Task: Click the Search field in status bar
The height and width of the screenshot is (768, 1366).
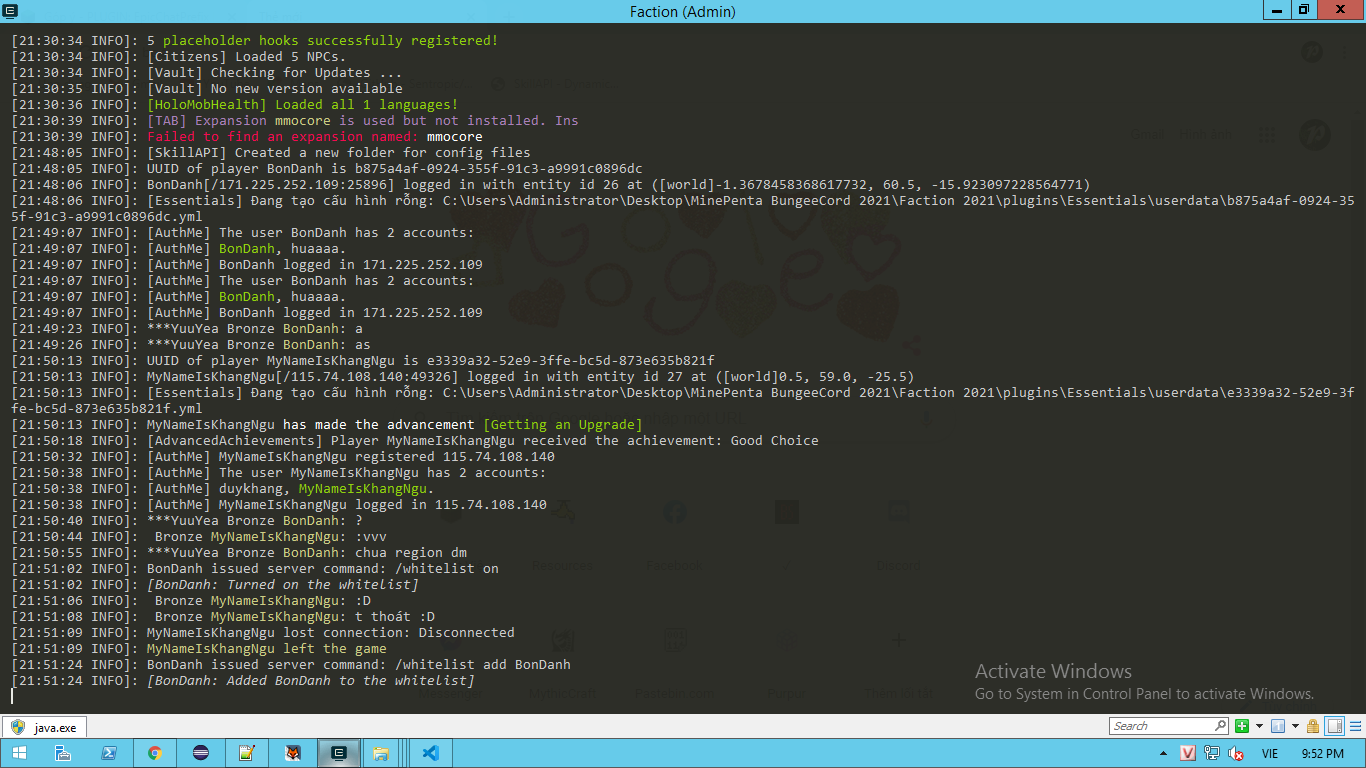Action: pos(1168,726)
